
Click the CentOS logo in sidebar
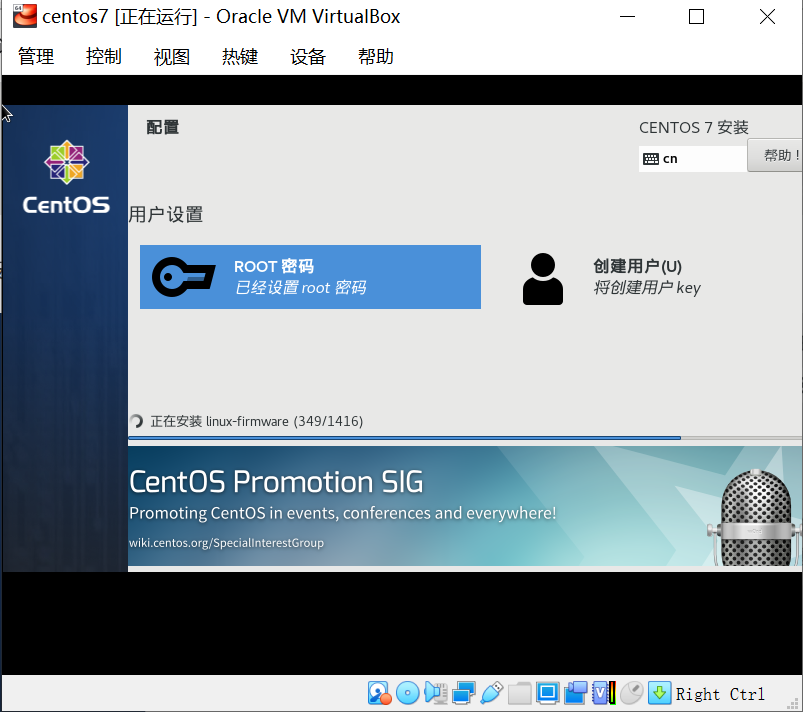66,177
